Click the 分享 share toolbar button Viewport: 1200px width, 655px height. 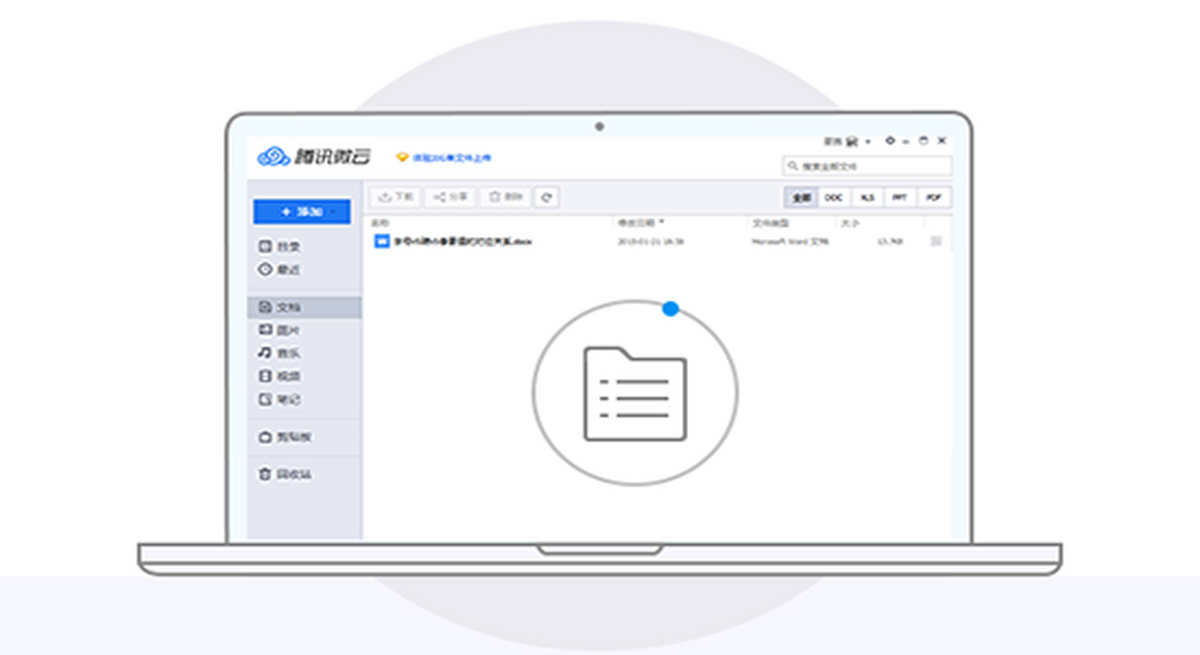point(452,197)
